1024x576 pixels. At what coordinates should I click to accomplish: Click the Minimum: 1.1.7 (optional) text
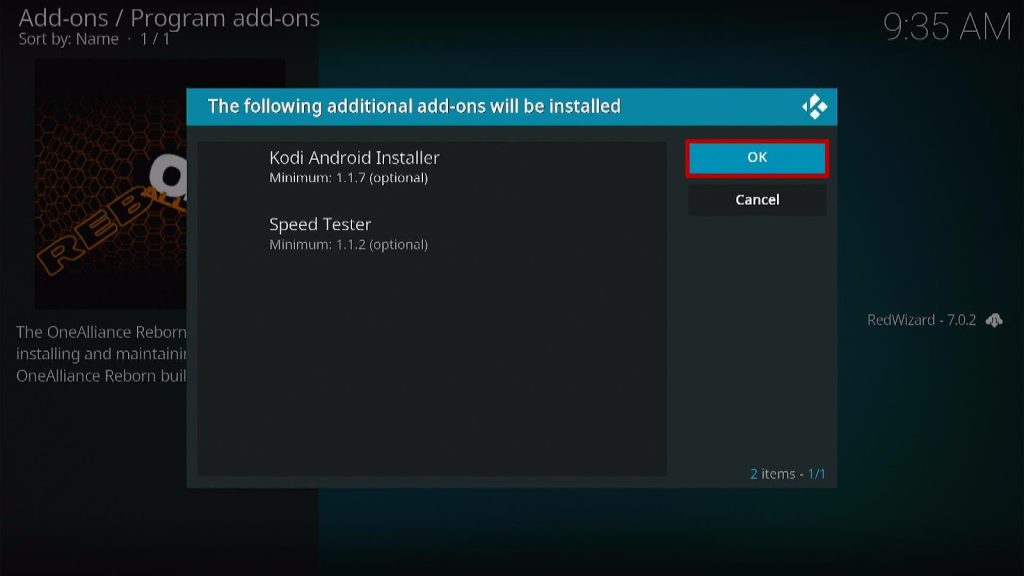coord(348,178)
